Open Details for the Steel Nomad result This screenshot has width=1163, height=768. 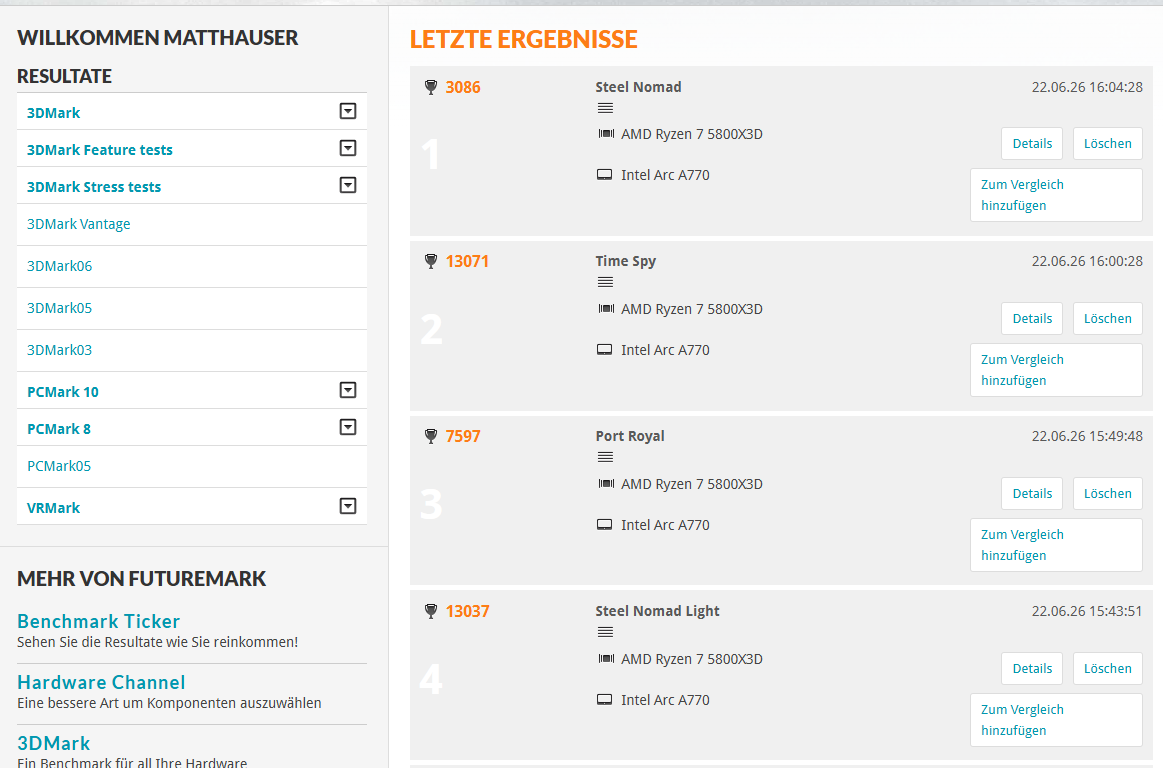click(1032, 144)
